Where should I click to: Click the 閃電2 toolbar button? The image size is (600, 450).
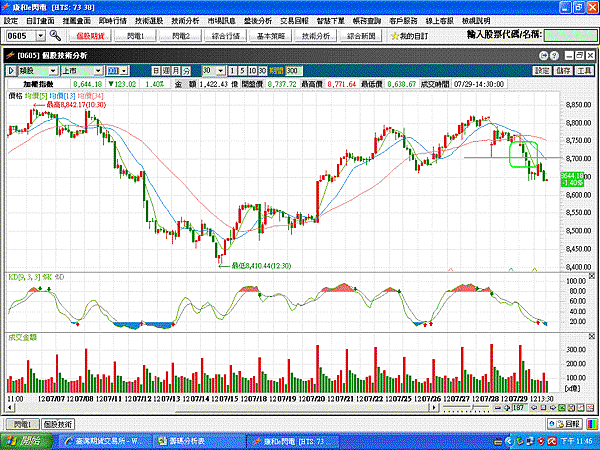tap(181, 36)
